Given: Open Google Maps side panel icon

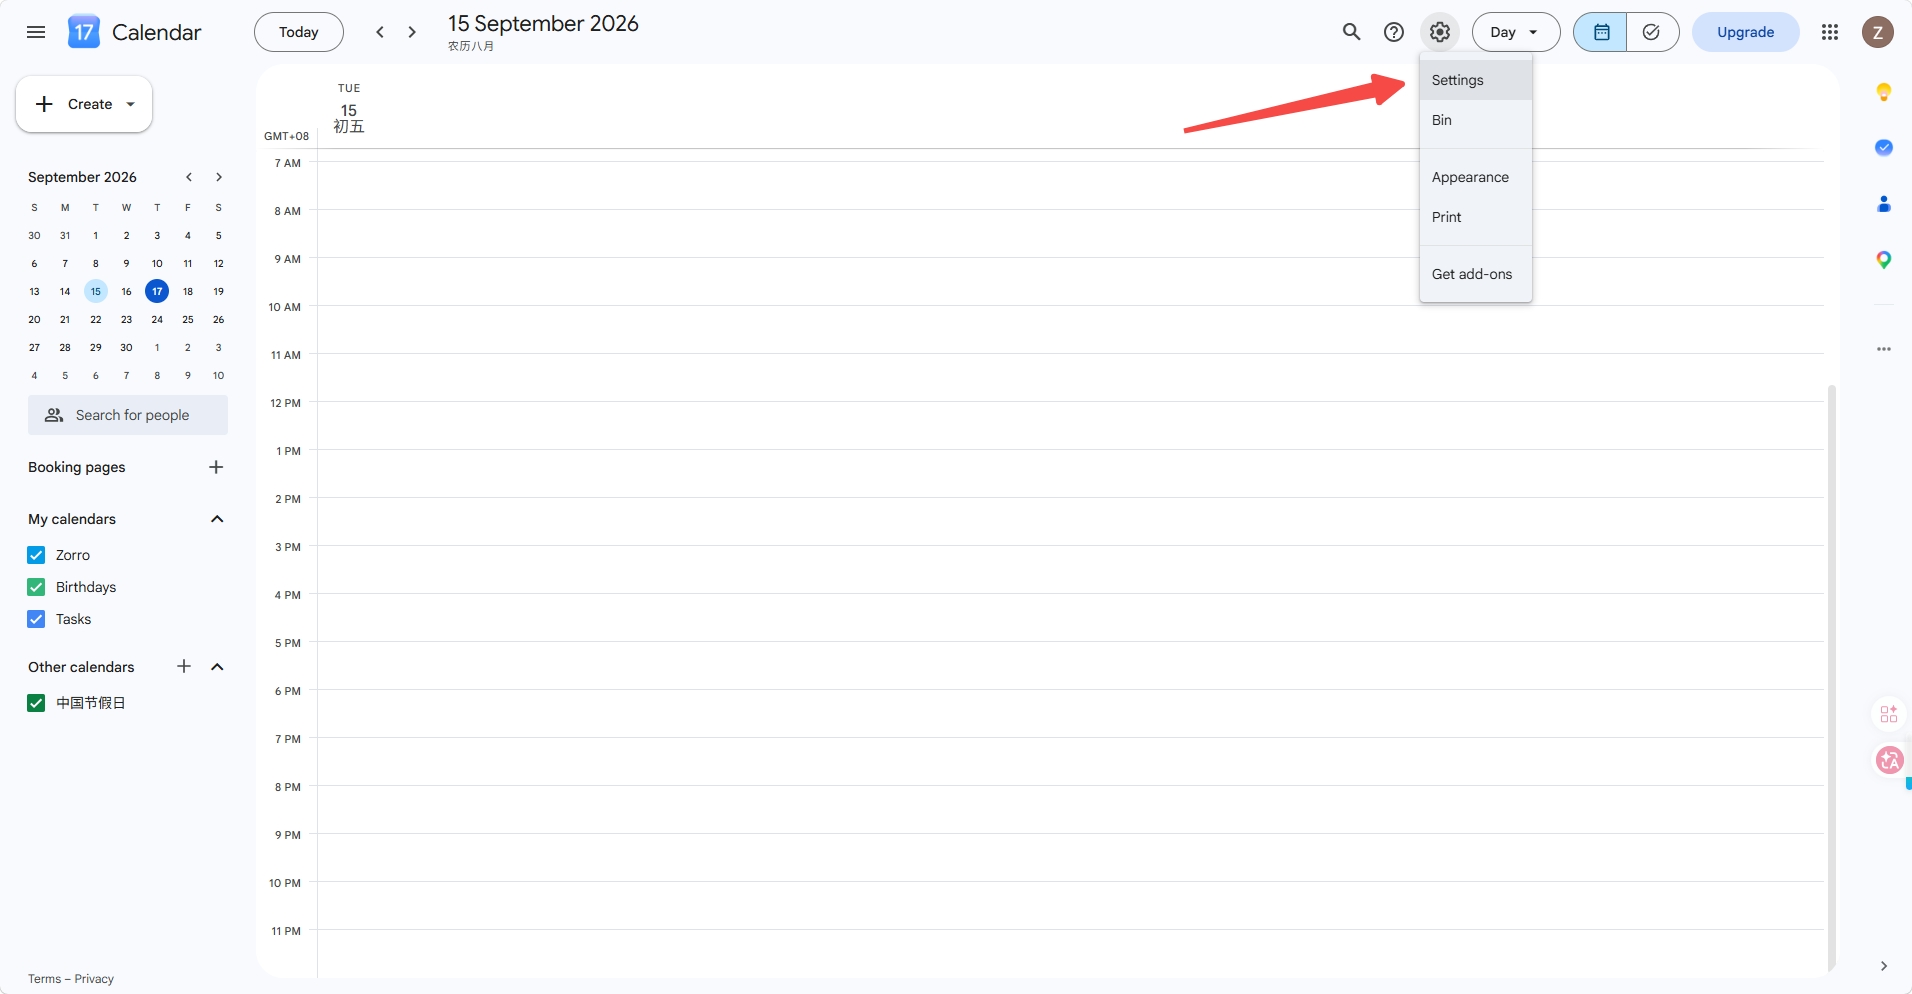Looking at the screenshot, I should click(x=1884, y=260).
